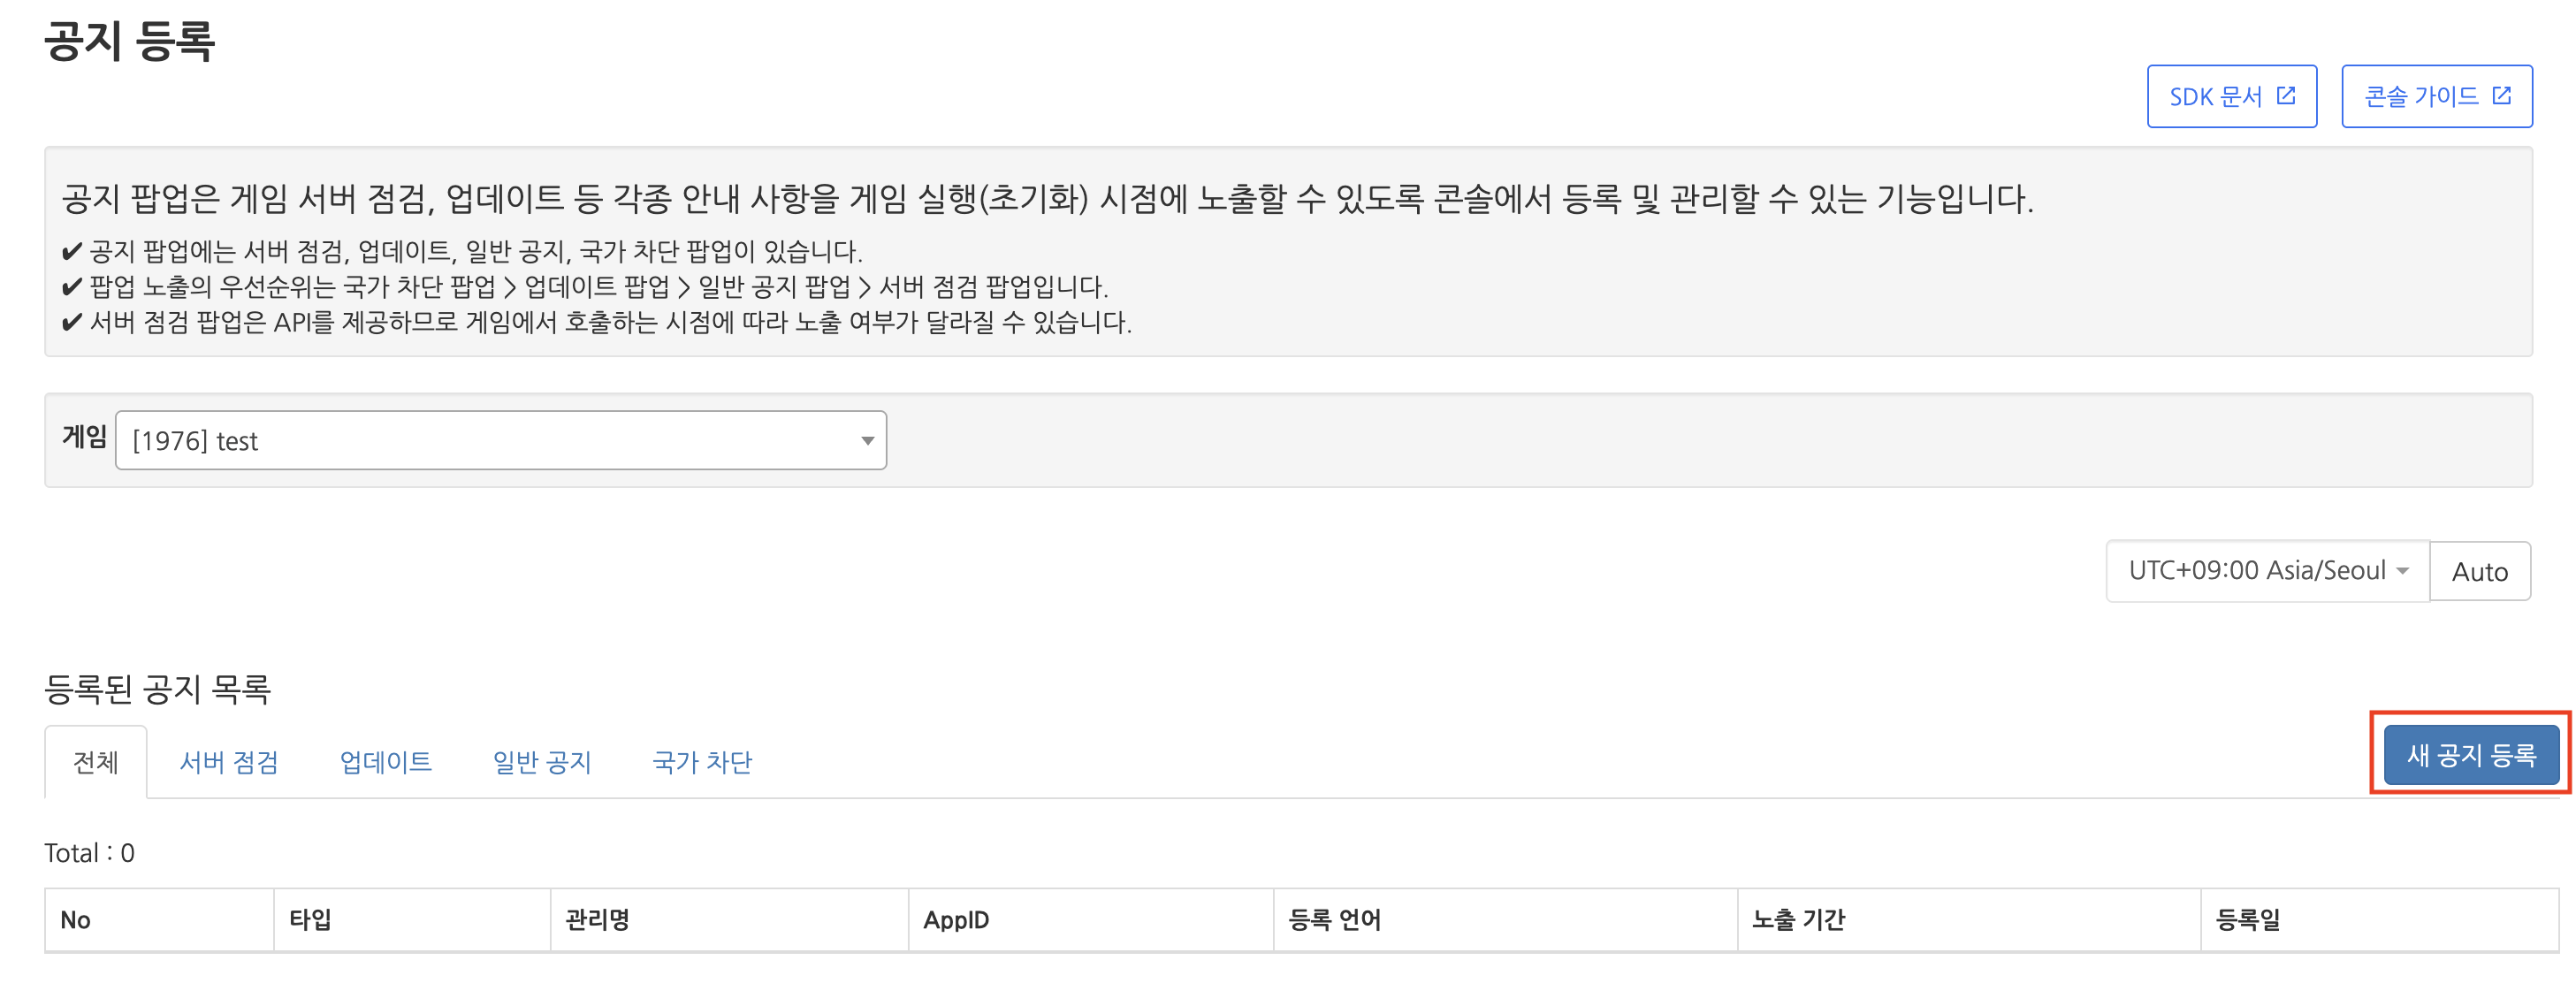Switch to the 서버 점검 tab
The image size is (2576, 983).
coord(229,762)
